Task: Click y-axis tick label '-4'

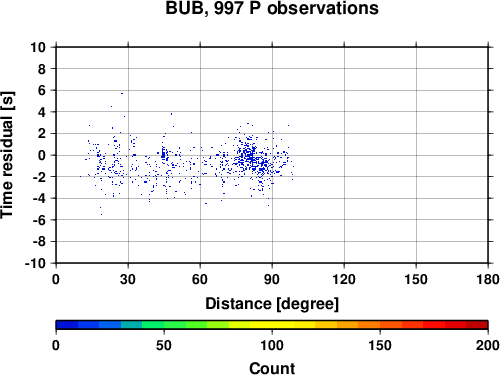Action: point(39,198)
